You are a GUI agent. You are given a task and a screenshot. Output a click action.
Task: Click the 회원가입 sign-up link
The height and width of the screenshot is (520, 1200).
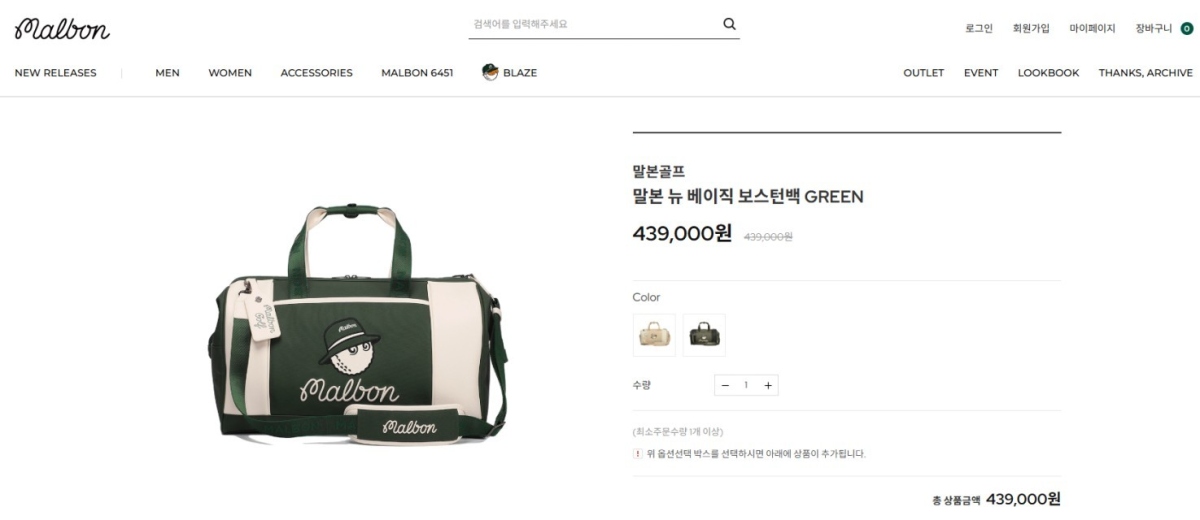click(1031, 28)
